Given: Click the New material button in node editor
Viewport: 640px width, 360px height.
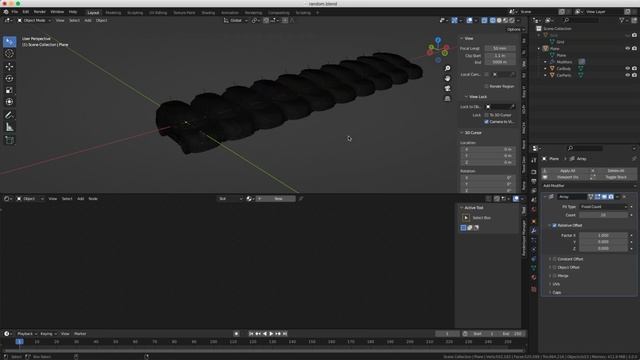Looking at the screenshot, I should (276, 199).
